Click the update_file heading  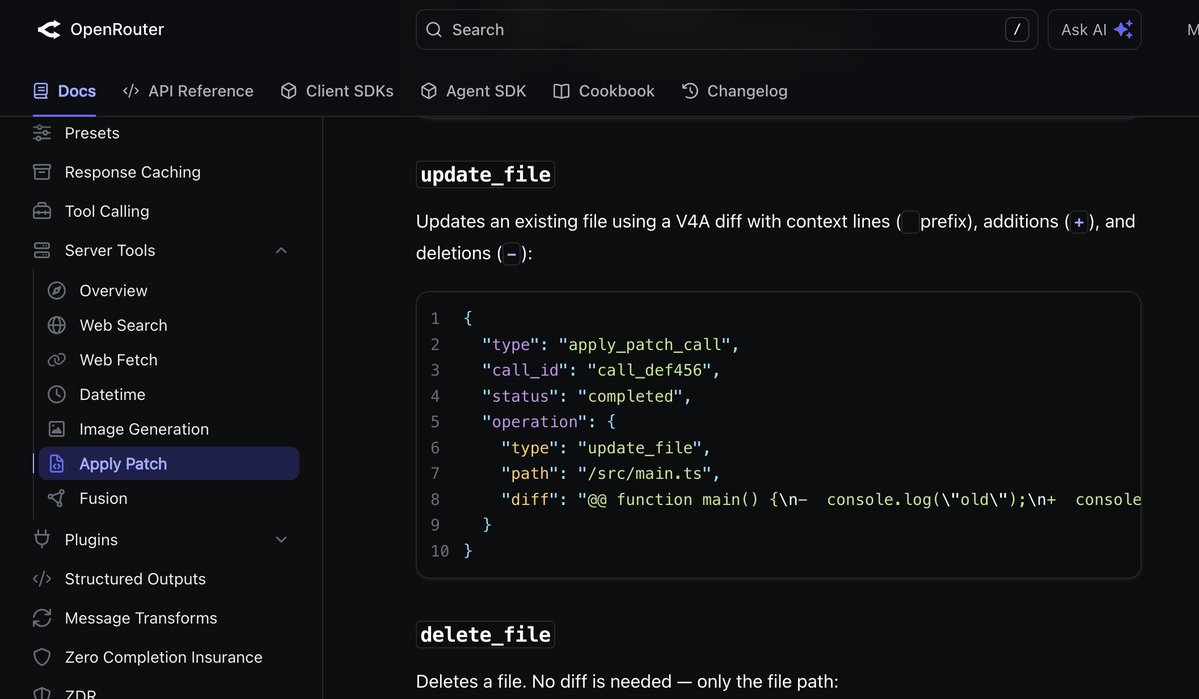point(486,174)
